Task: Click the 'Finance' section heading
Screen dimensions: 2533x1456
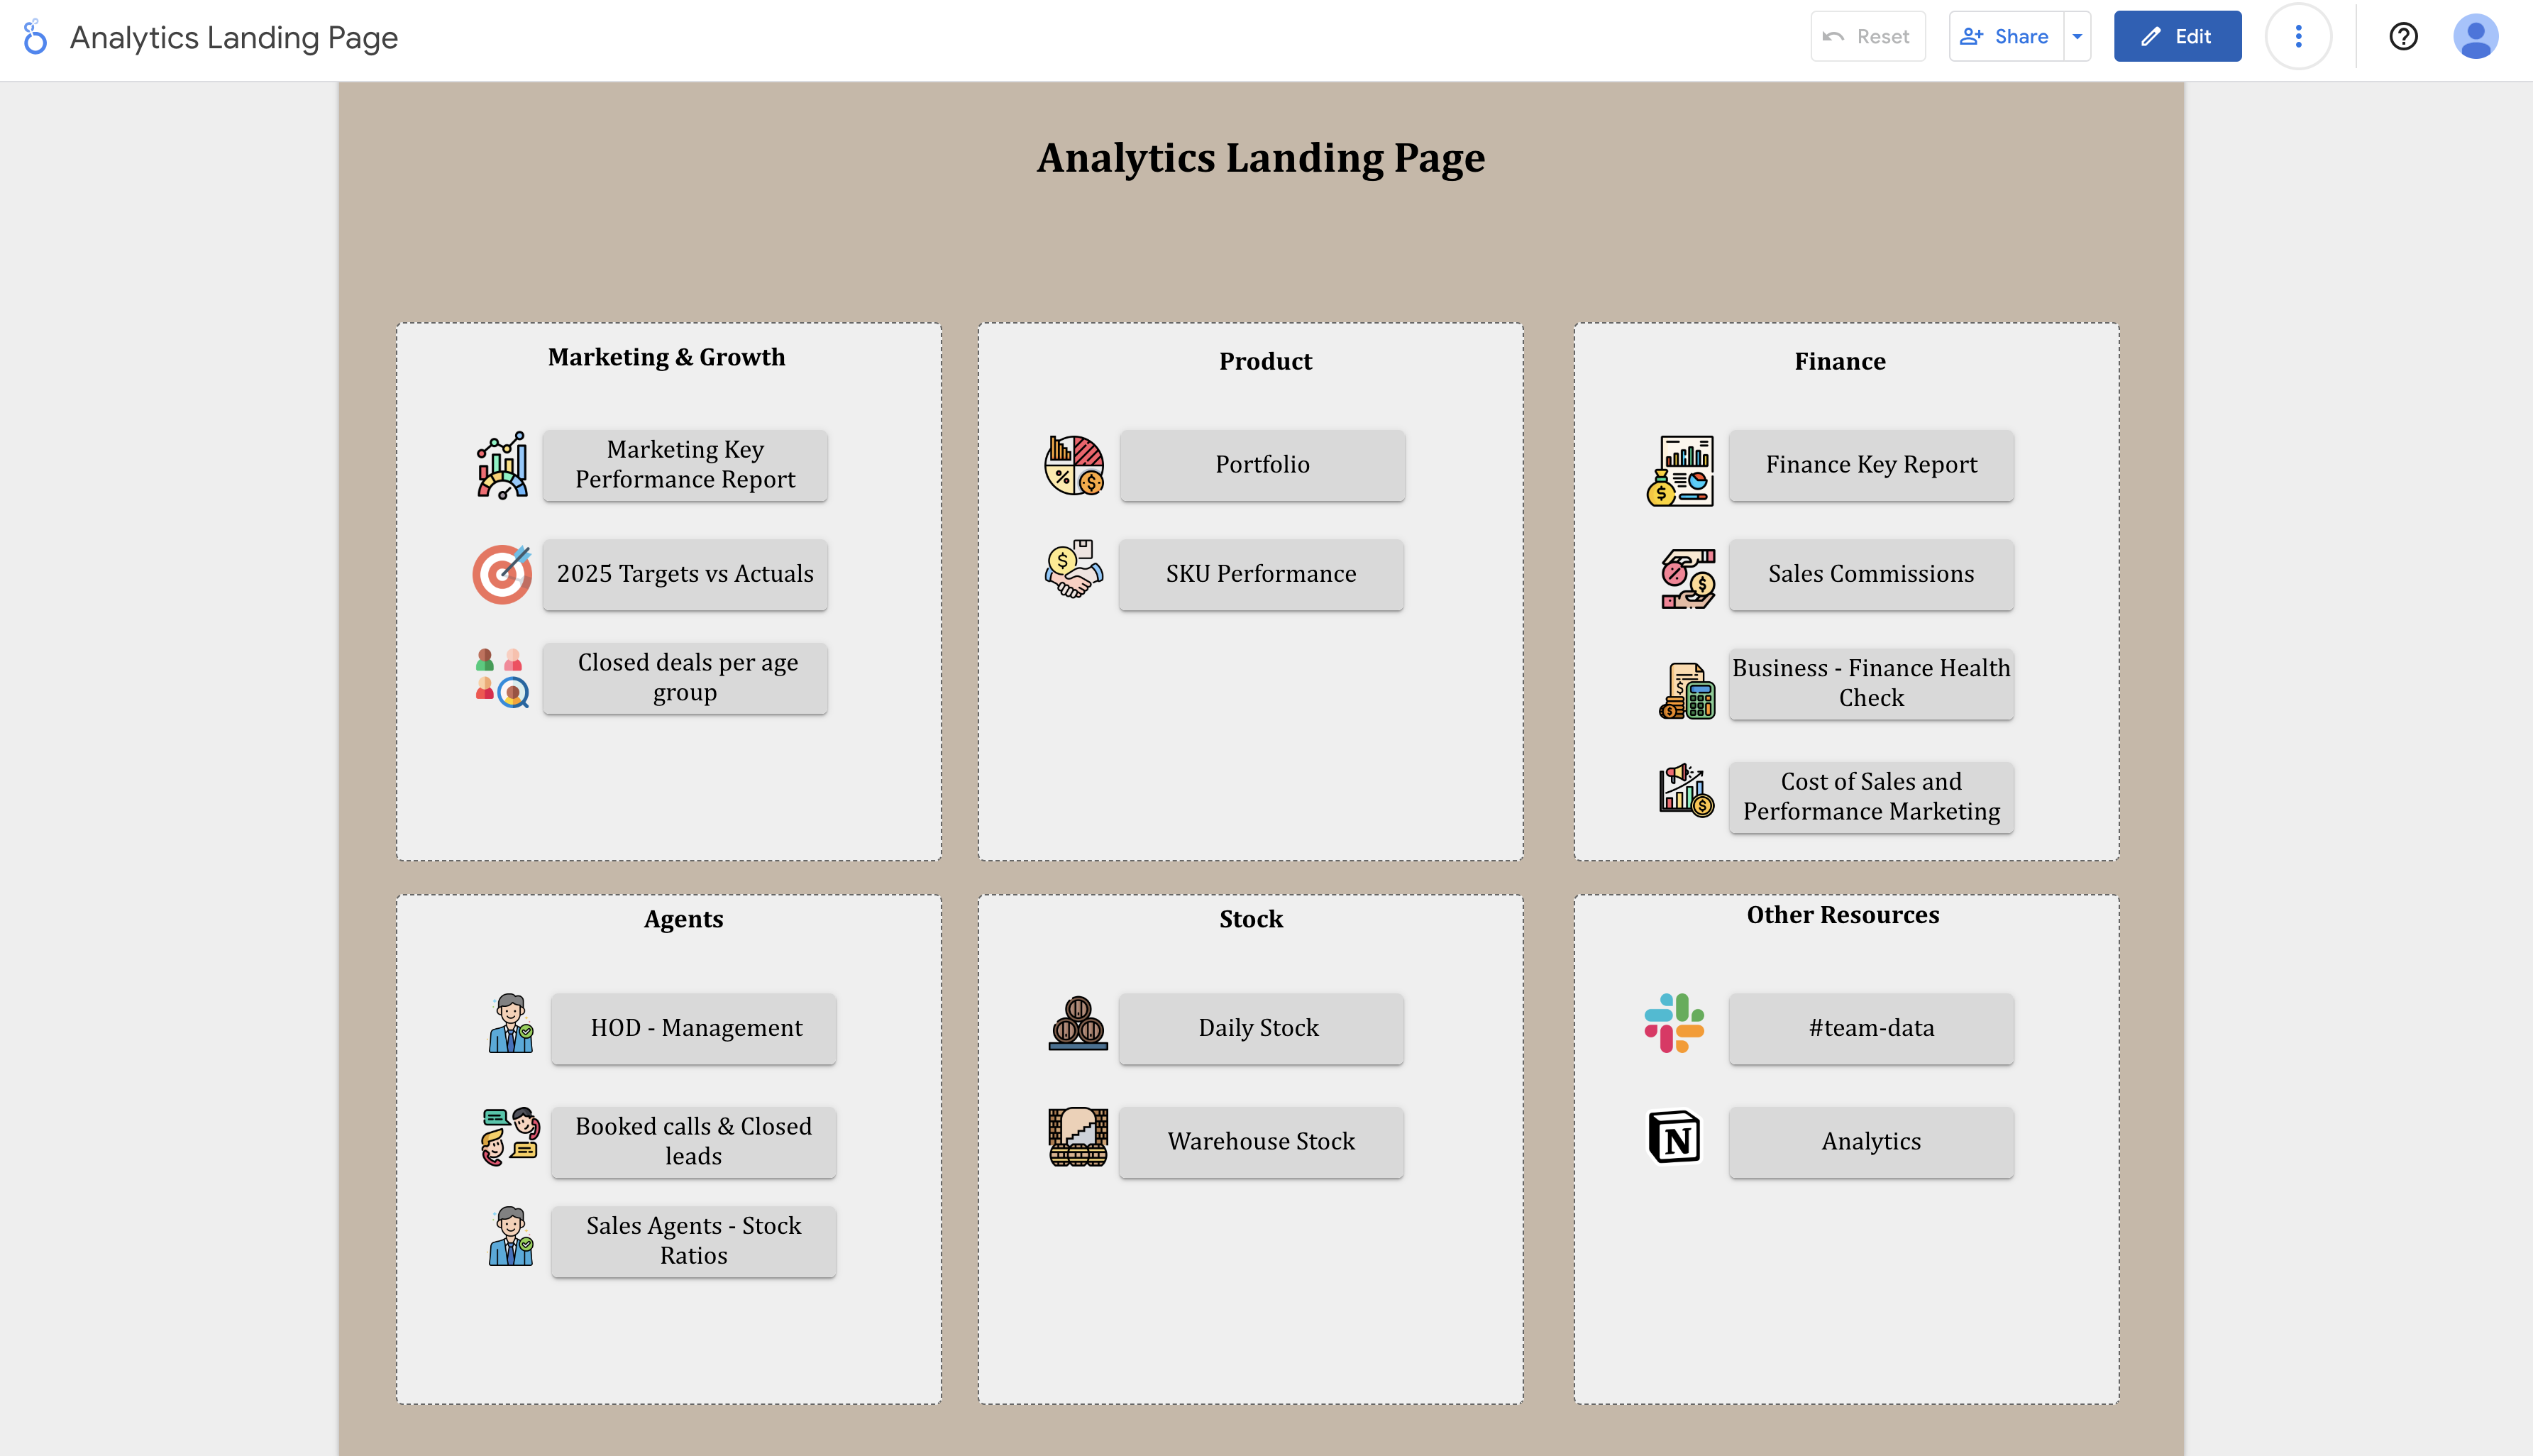Action: click(x=1839, y=361)
